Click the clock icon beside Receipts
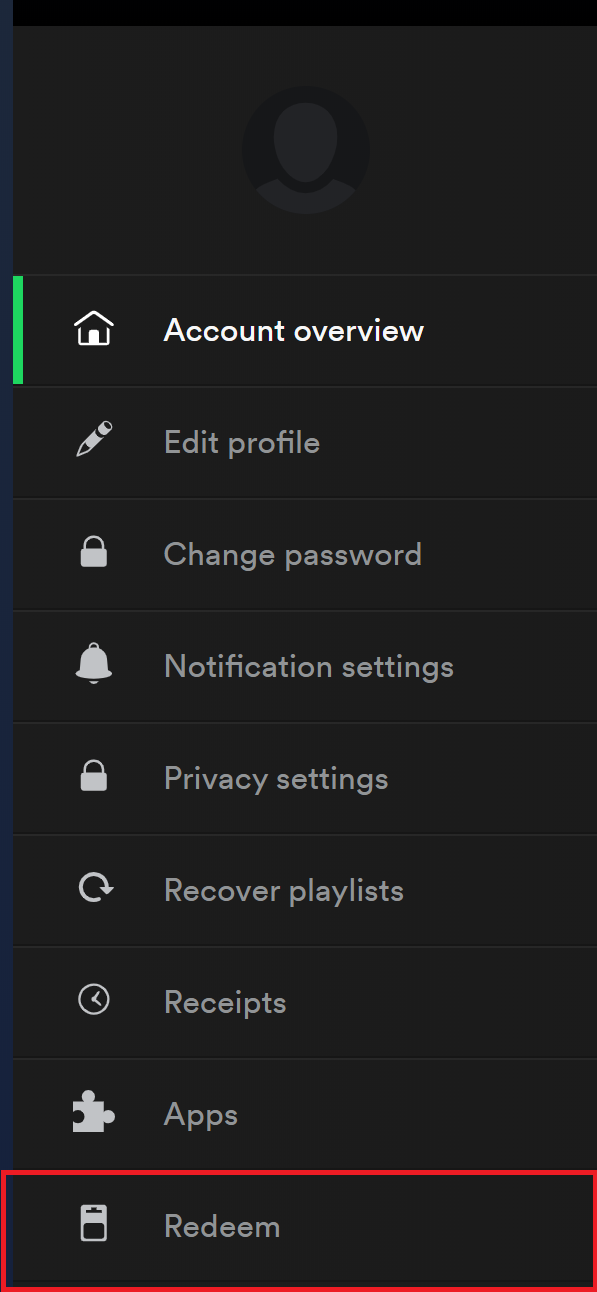597x1292 pixels. 94,1000
